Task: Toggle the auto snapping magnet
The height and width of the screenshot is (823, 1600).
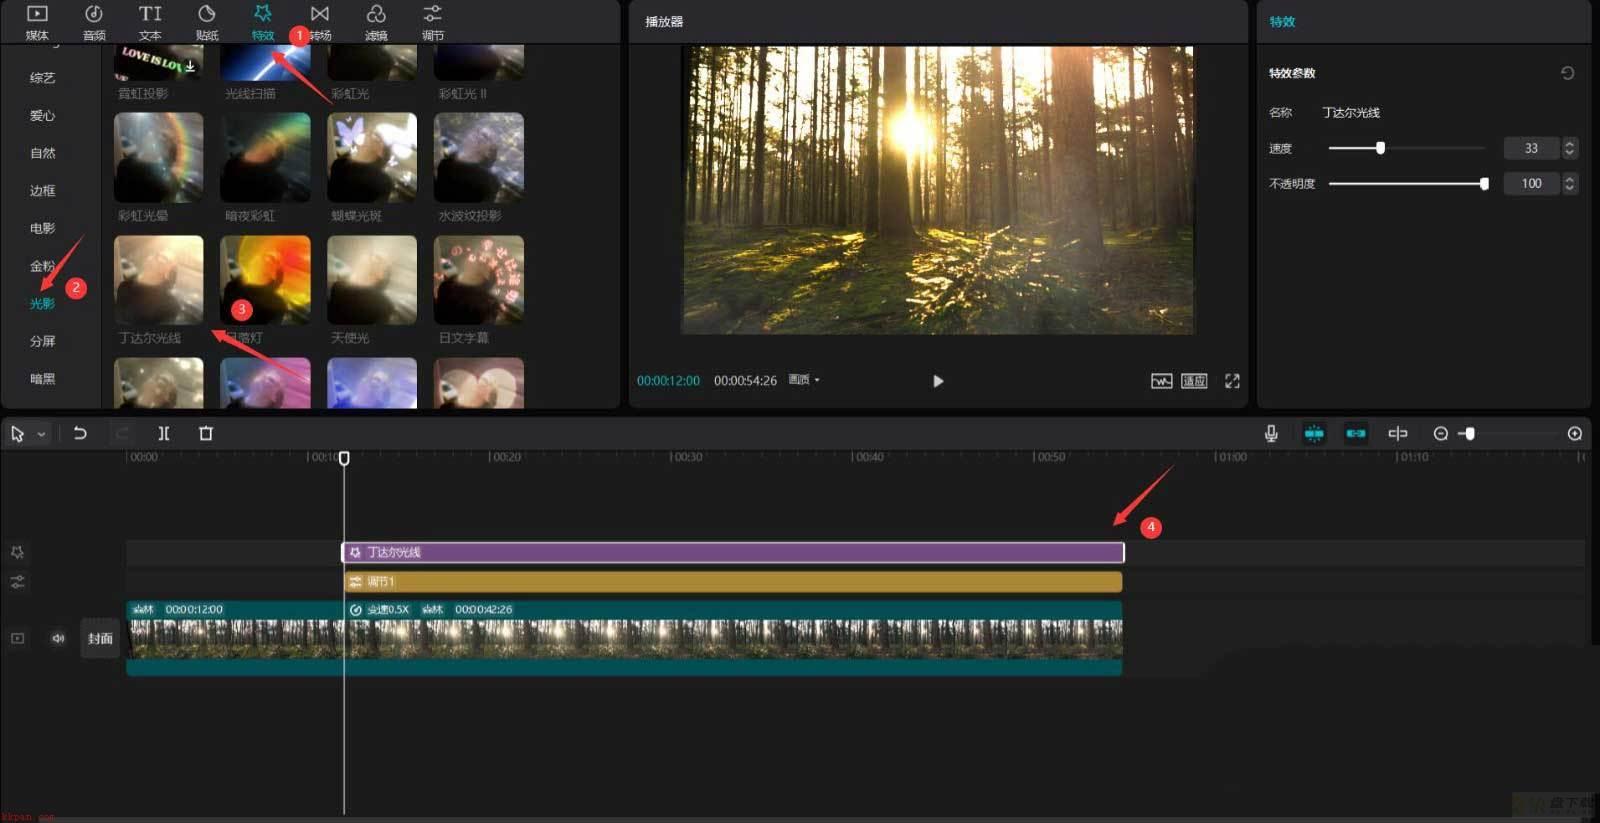Action: tap(1314, 433)
